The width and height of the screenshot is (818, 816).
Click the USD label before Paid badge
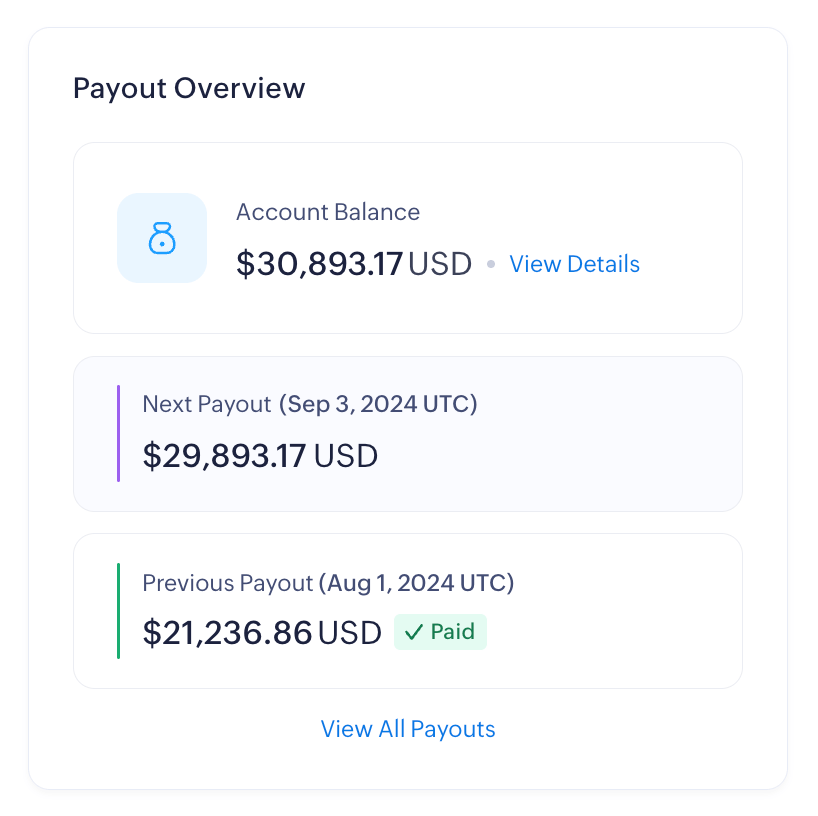pos(350,633)
